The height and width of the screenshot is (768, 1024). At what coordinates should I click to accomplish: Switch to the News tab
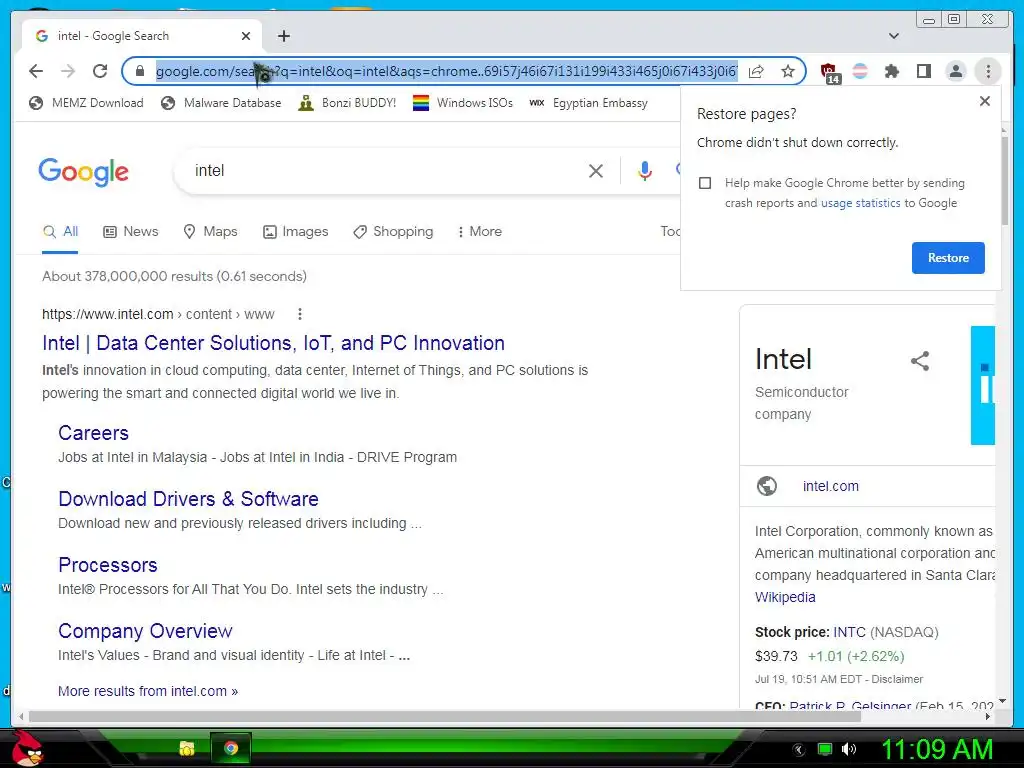131,232
